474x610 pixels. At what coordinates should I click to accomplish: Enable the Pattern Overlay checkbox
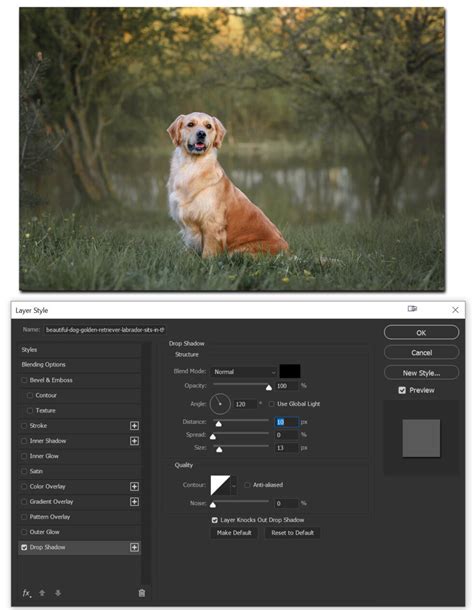pyautogui.click(x=24, y=517)
